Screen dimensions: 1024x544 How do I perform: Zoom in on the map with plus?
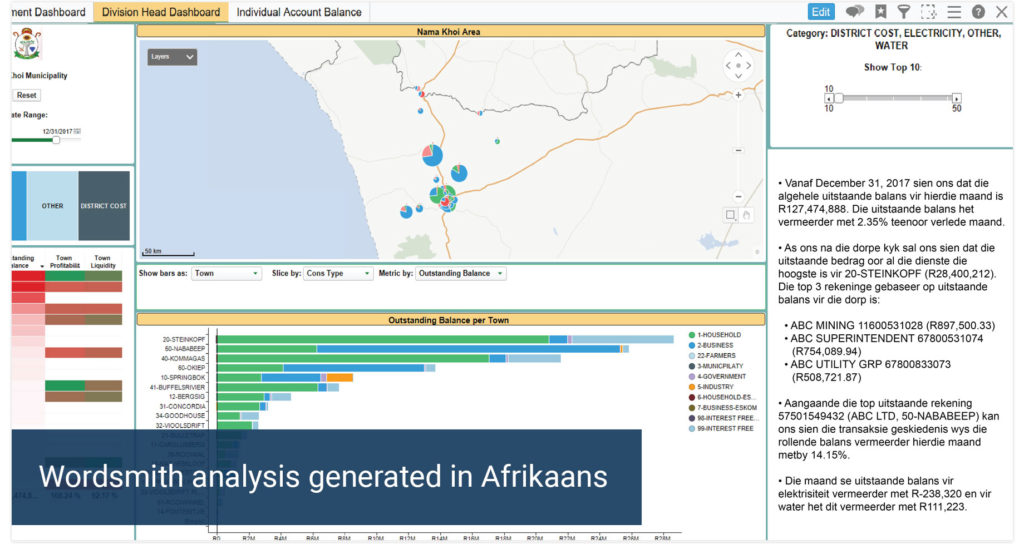pyautogui.click(x=739, y=95)
